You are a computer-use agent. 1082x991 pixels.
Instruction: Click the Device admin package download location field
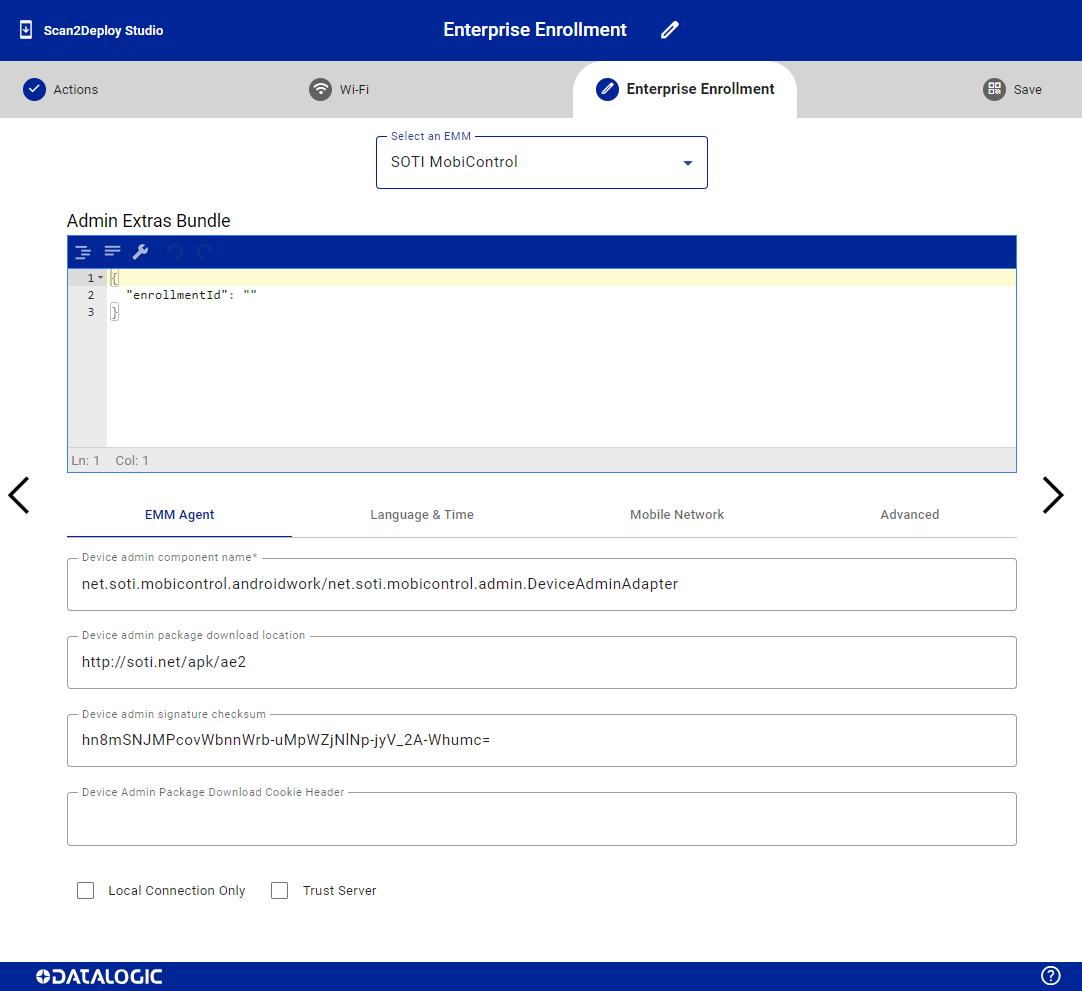[x=542, y=663]
